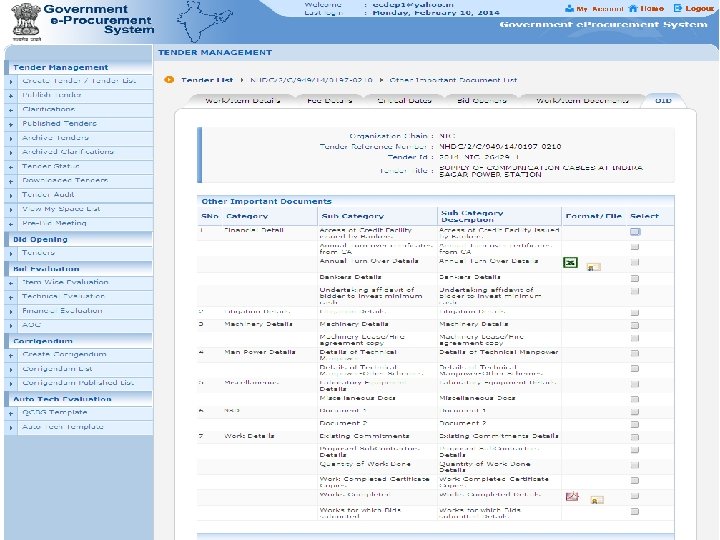Open Financial Evaluation link
720x540 pixels.
[62, 311]
